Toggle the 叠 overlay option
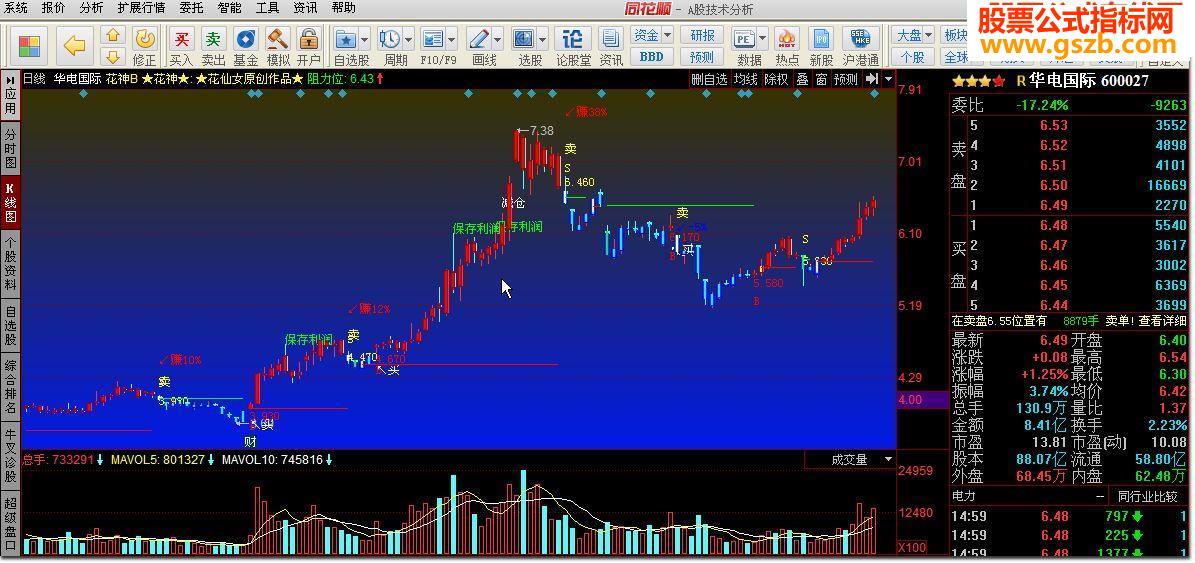Viewport: 1195px width, 563px height. click(803, 78)
